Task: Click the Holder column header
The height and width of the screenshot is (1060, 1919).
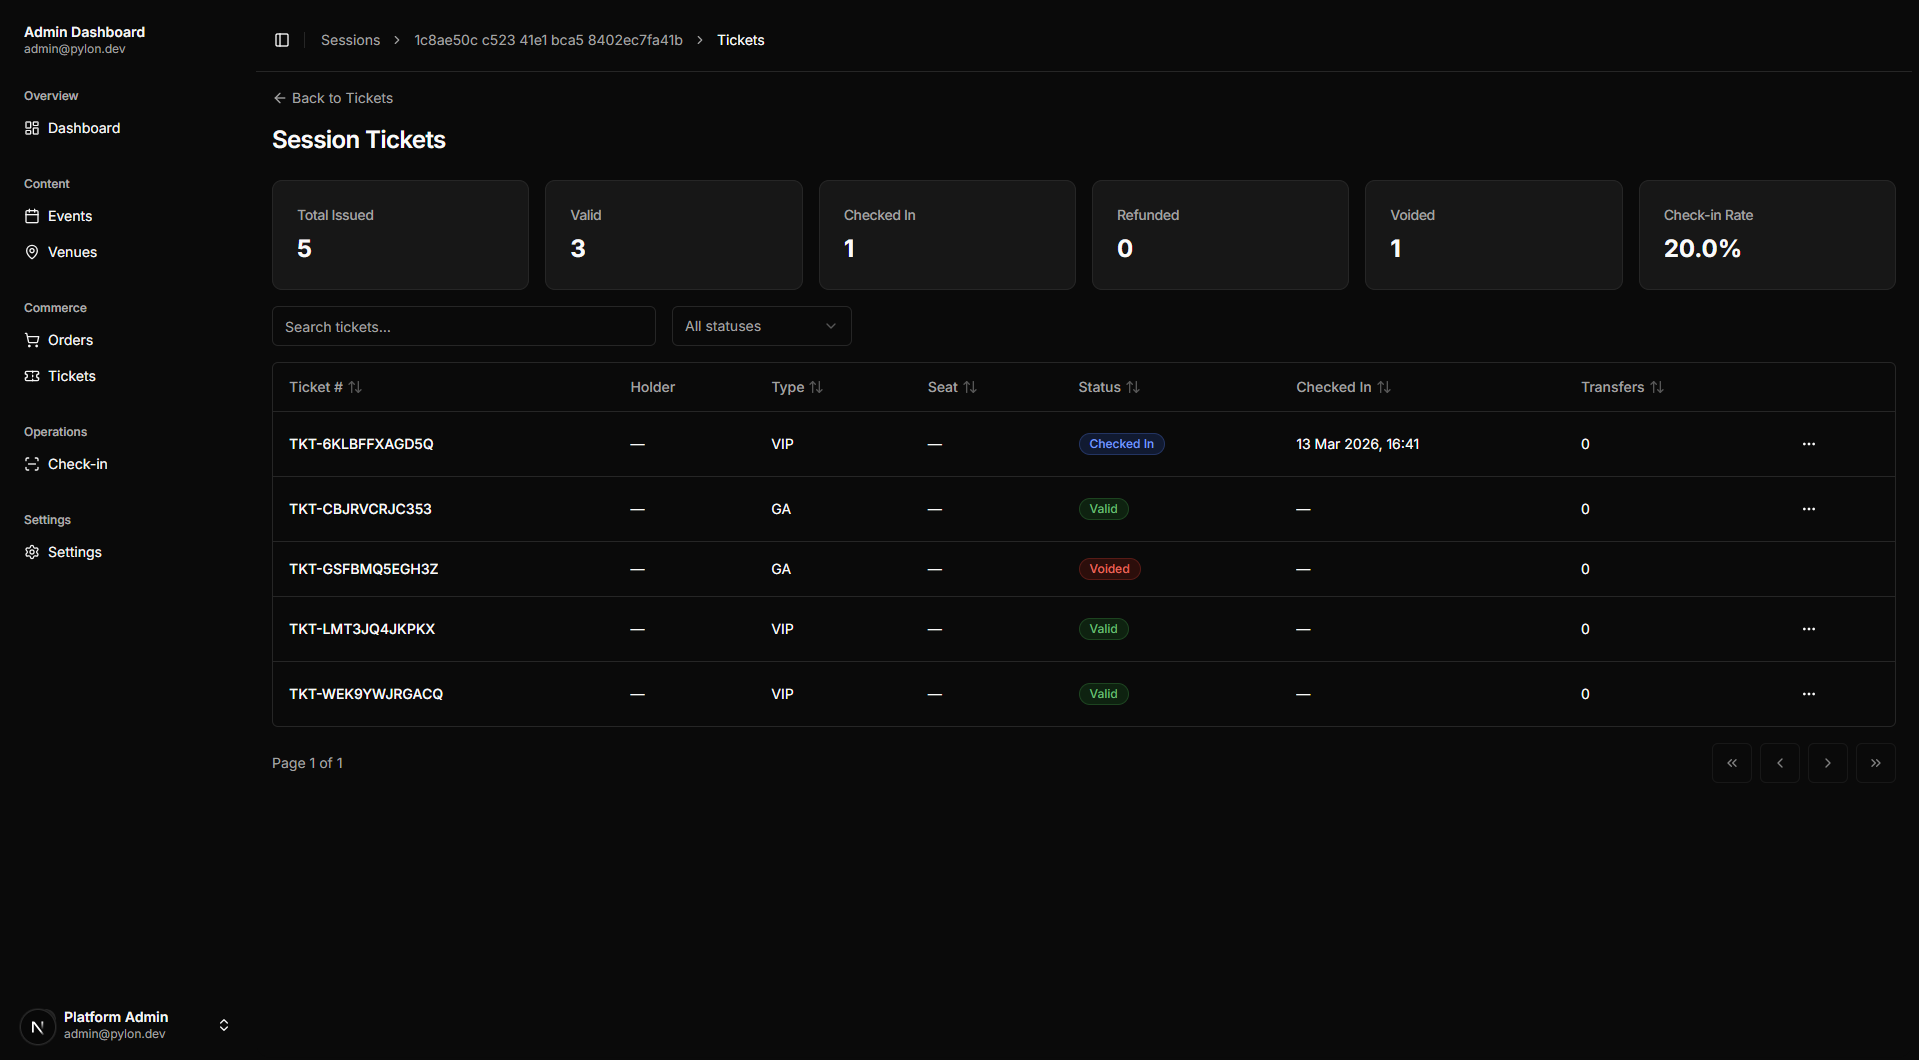Action: click(652, 387)
